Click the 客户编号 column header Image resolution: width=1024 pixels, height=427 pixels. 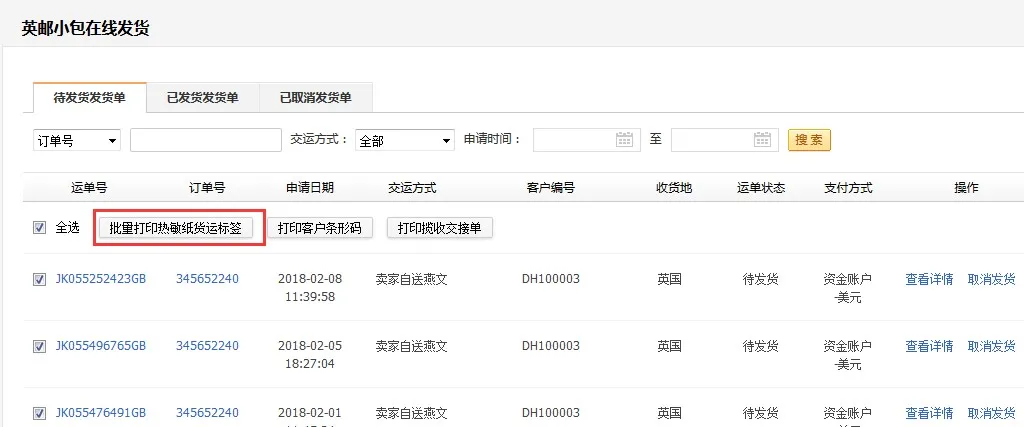pyautogui.click(x=551, y=188)
